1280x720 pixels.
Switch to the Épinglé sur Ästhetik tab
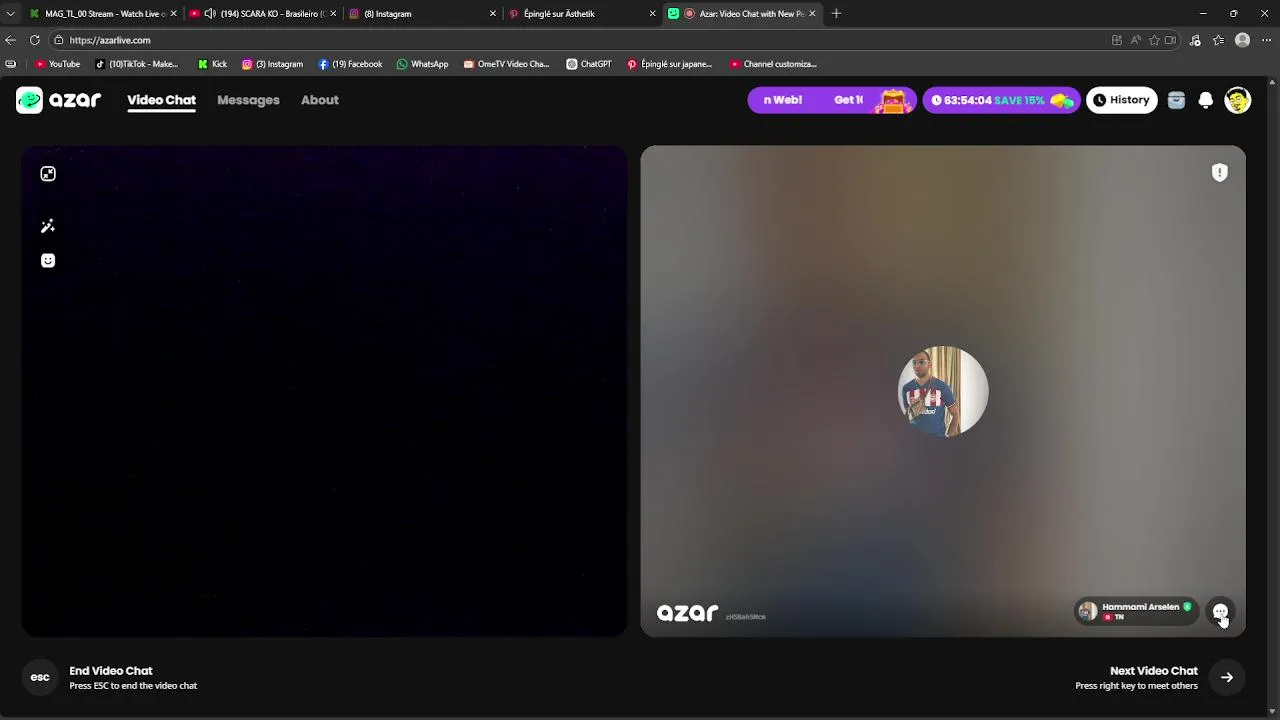[582, 14]
